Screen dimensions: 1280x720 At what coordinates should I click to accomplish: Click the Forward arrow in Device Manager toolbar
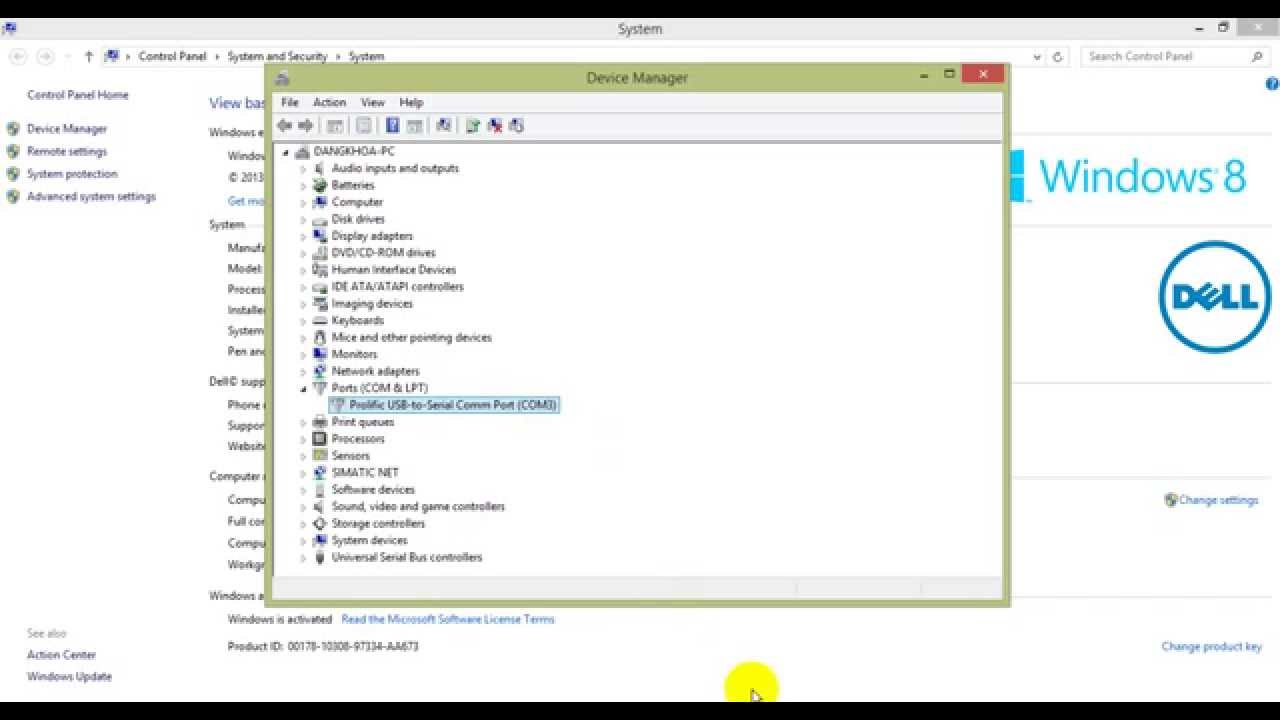pyautogui.click(x=306, y=125)
